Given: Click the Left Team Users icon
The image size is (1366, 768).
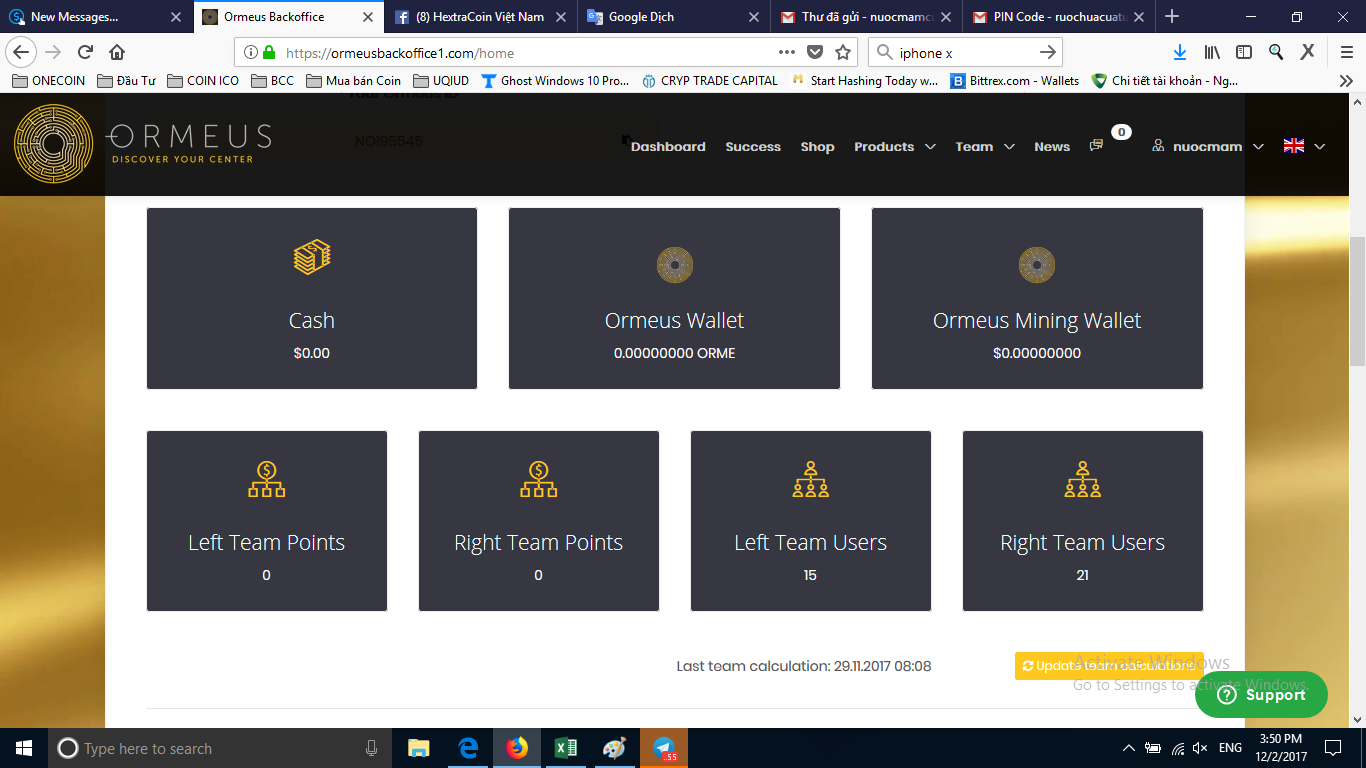Looking at the screenshot, I should tap(810, 479).
